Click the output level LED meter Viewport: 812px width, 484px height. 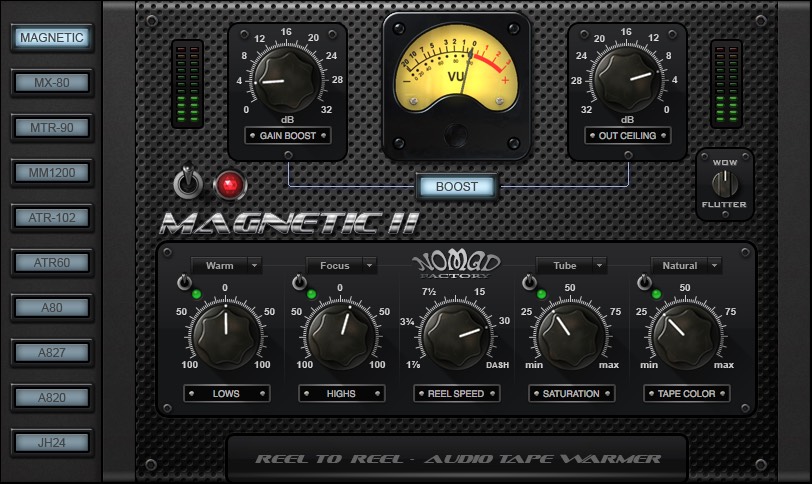(726, 84)
